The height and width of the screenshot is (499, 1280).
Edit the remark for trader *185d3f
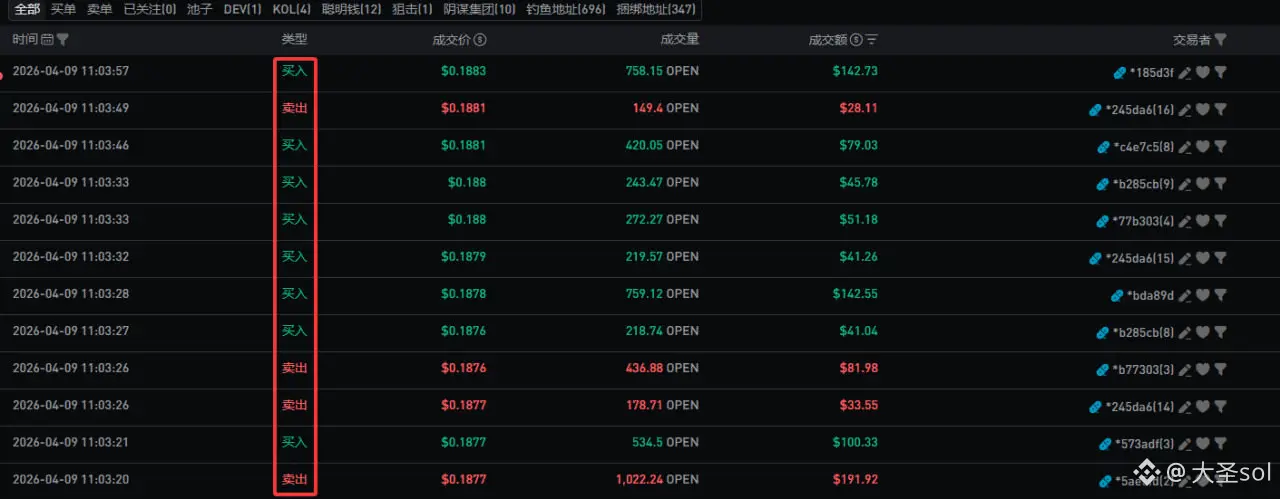click(1185, 72)
